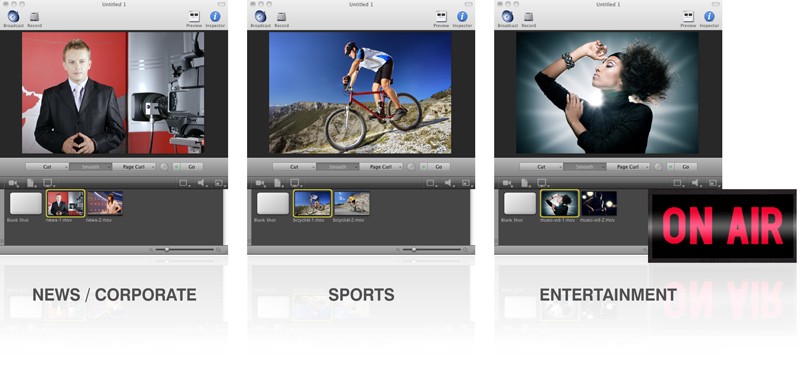The height and width of the screenshot is (383, 800).
Task: Toggle round button beside Page Curl, sports window
Action: pos(411,167)
